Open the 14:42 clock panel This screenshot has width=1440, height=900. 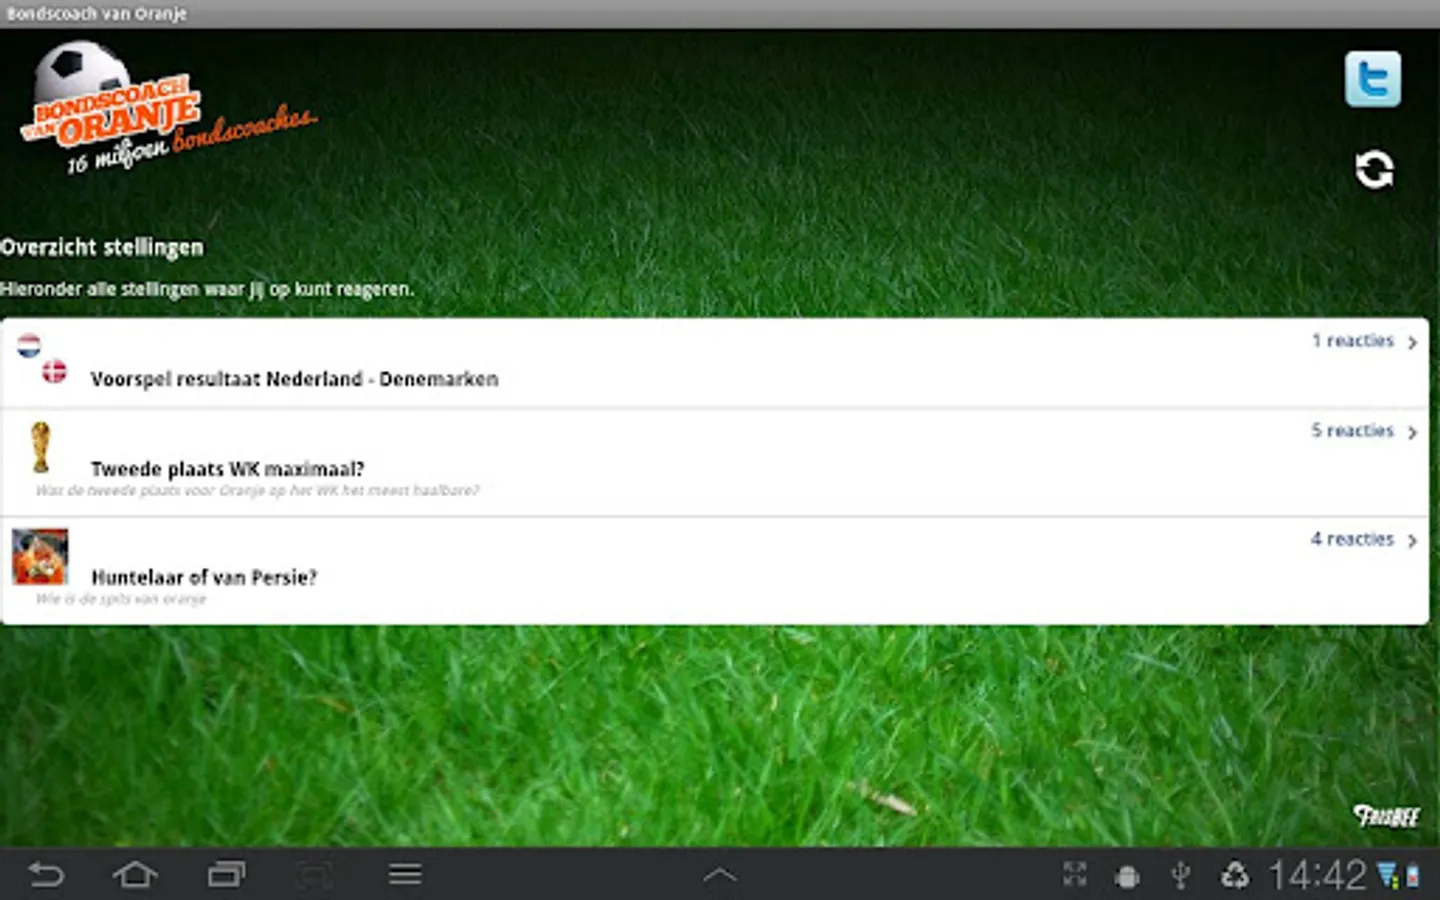[x=1317, y=876]
